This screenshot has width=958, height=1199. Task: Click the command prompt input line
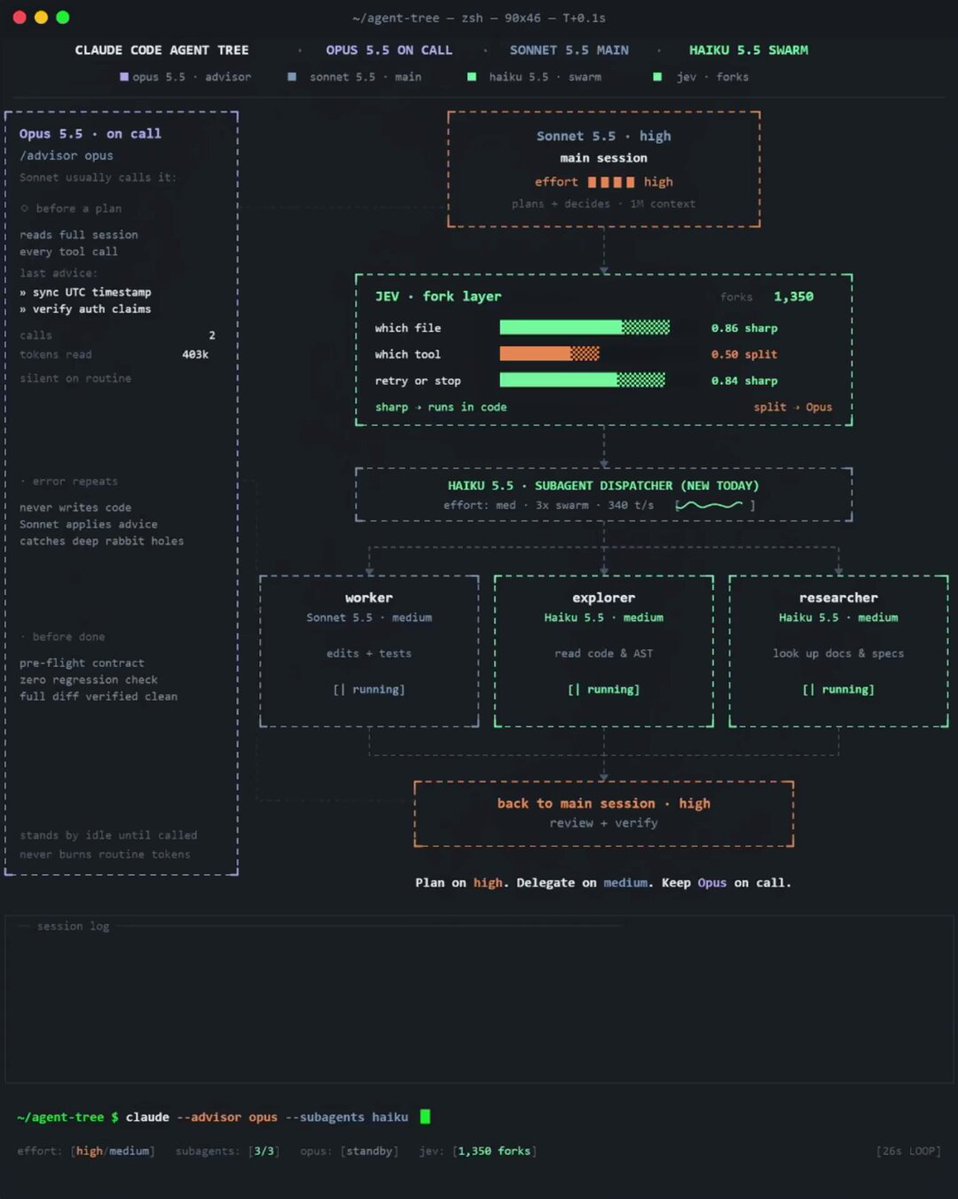pos(223,1116)
